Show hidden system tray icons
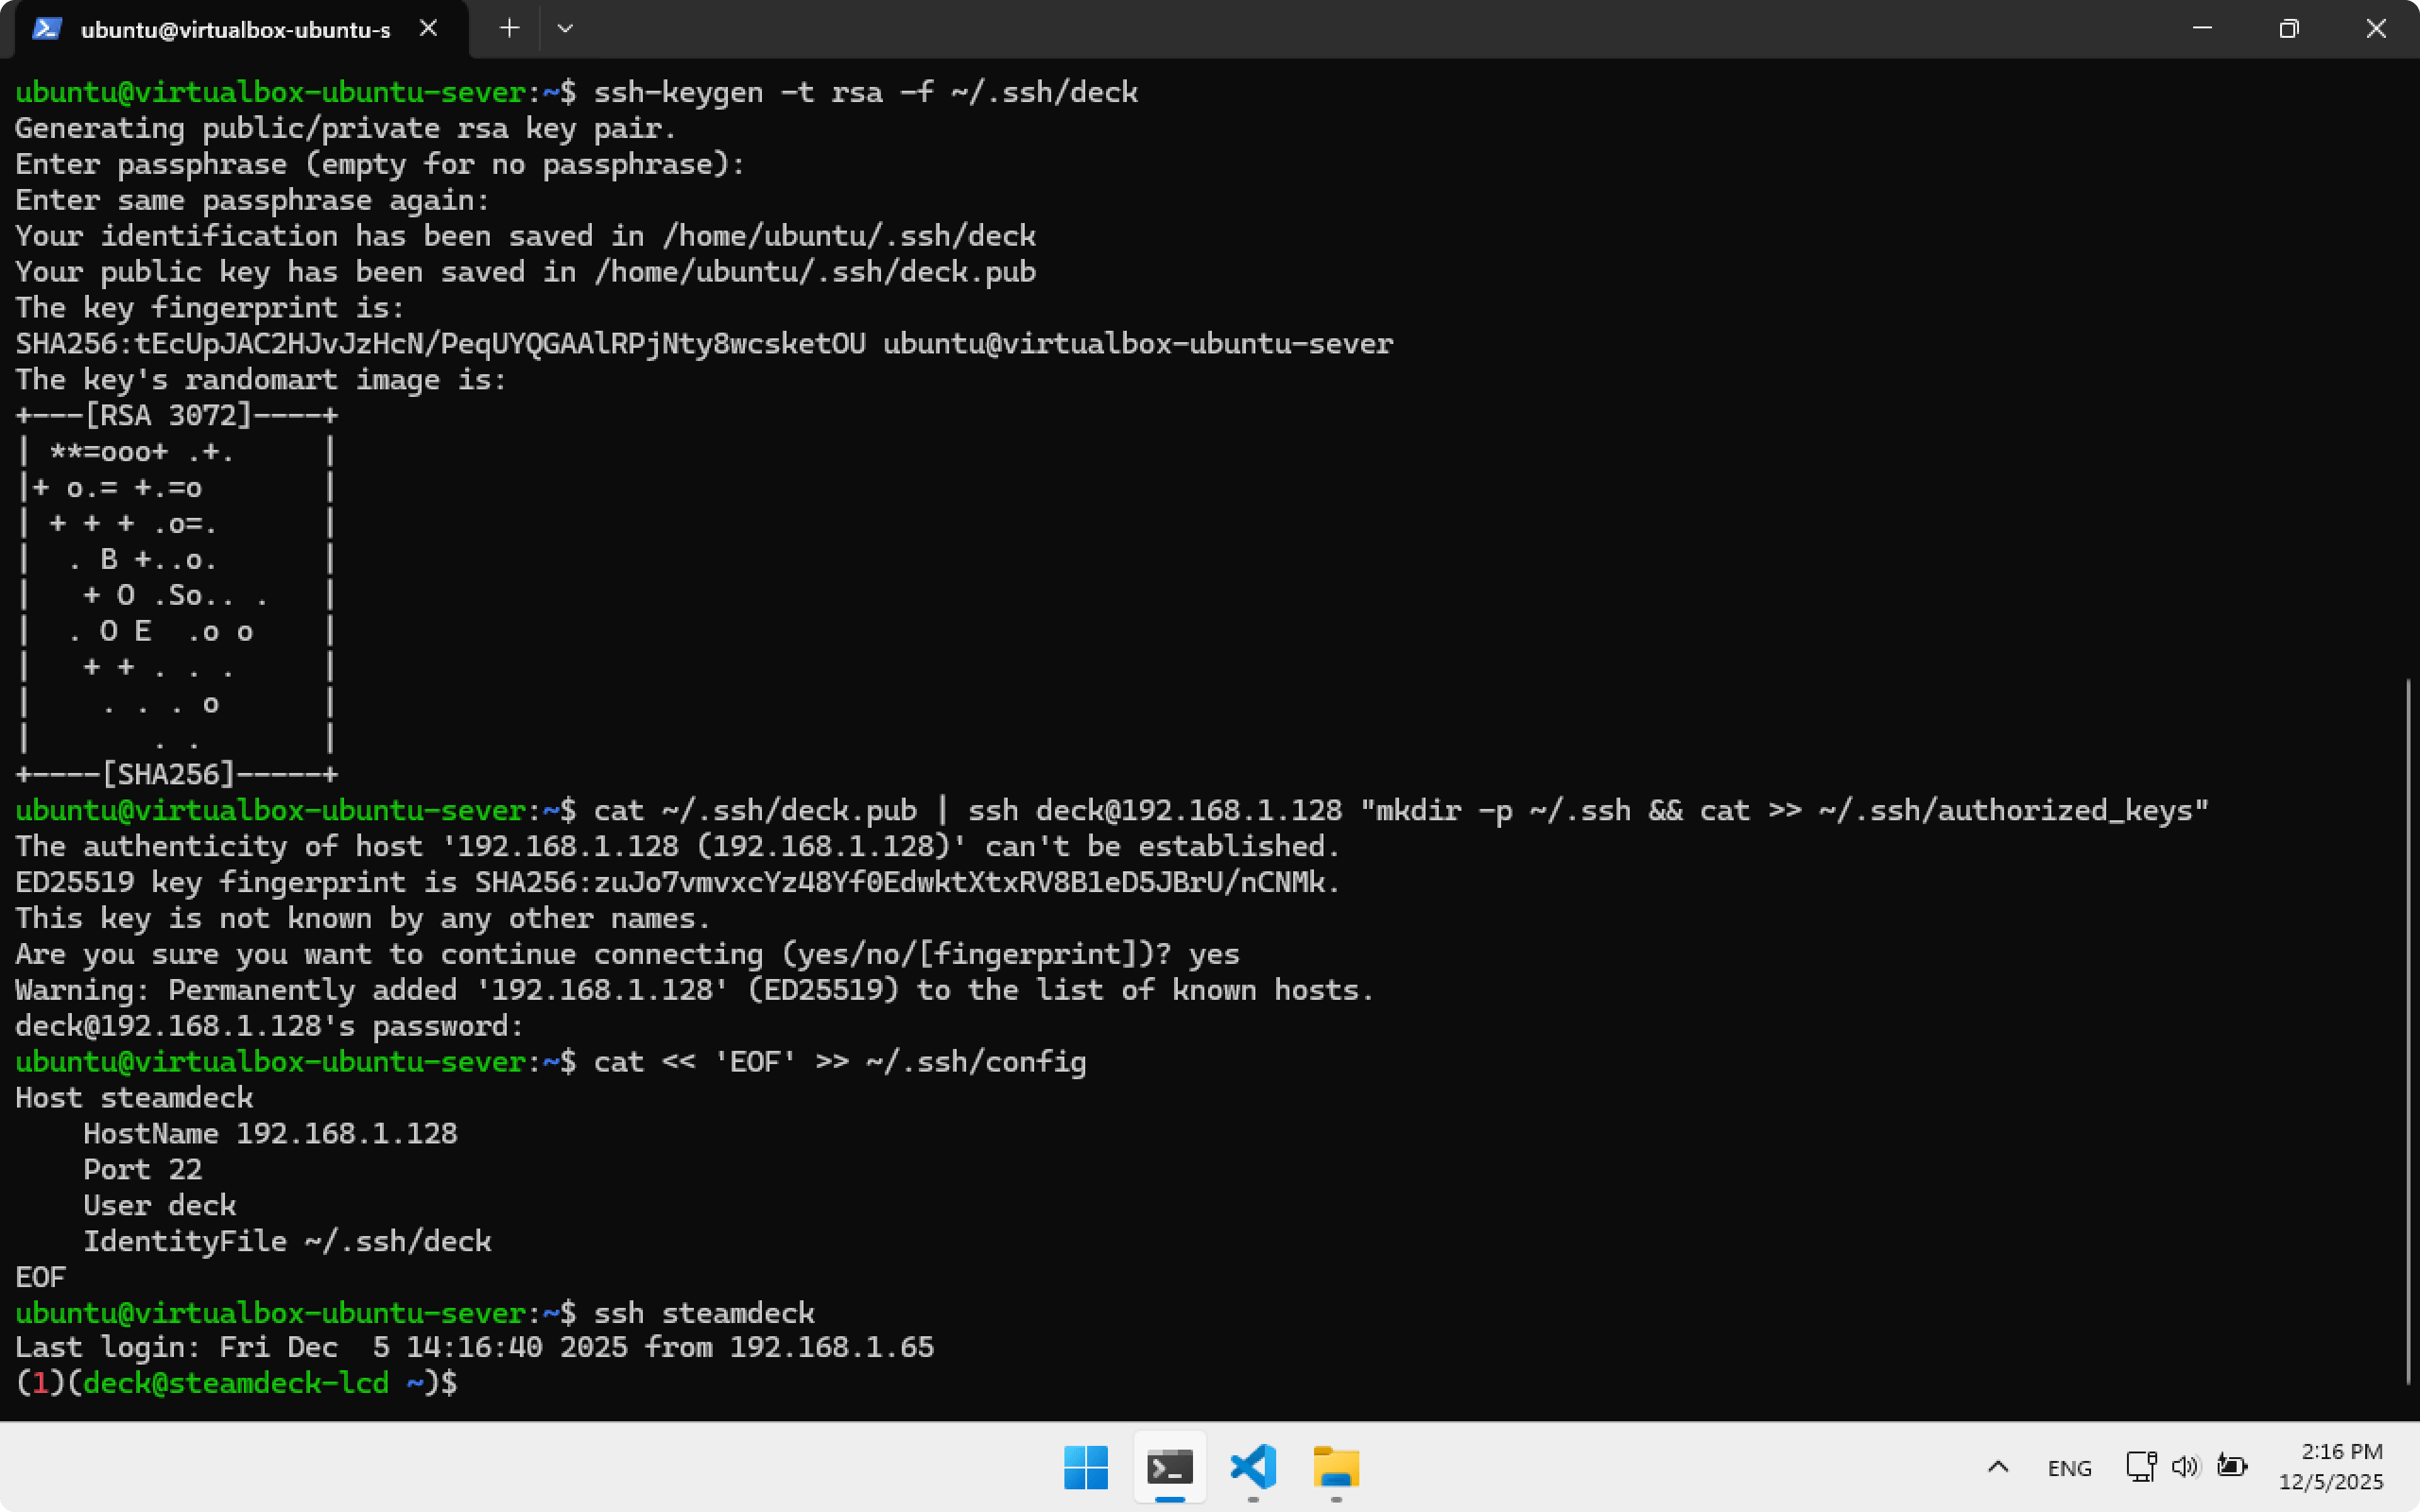Viewport: 2420px width, 1512px height. pyautogui.click(x=1997, y=1467)
